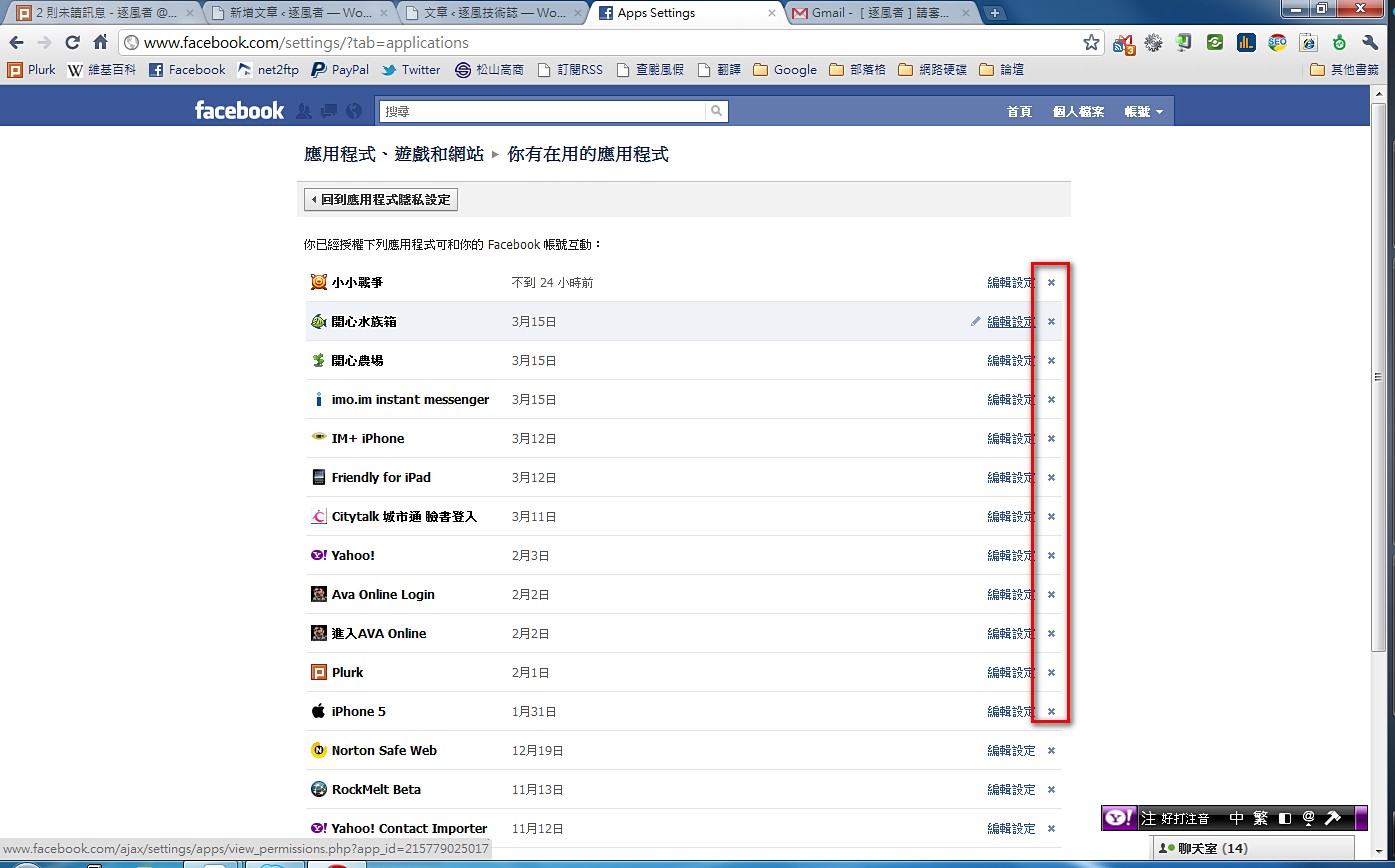Go to 首頁 in the Facebook header
Screen dimensions: 1395x868
pos(1019,112)
